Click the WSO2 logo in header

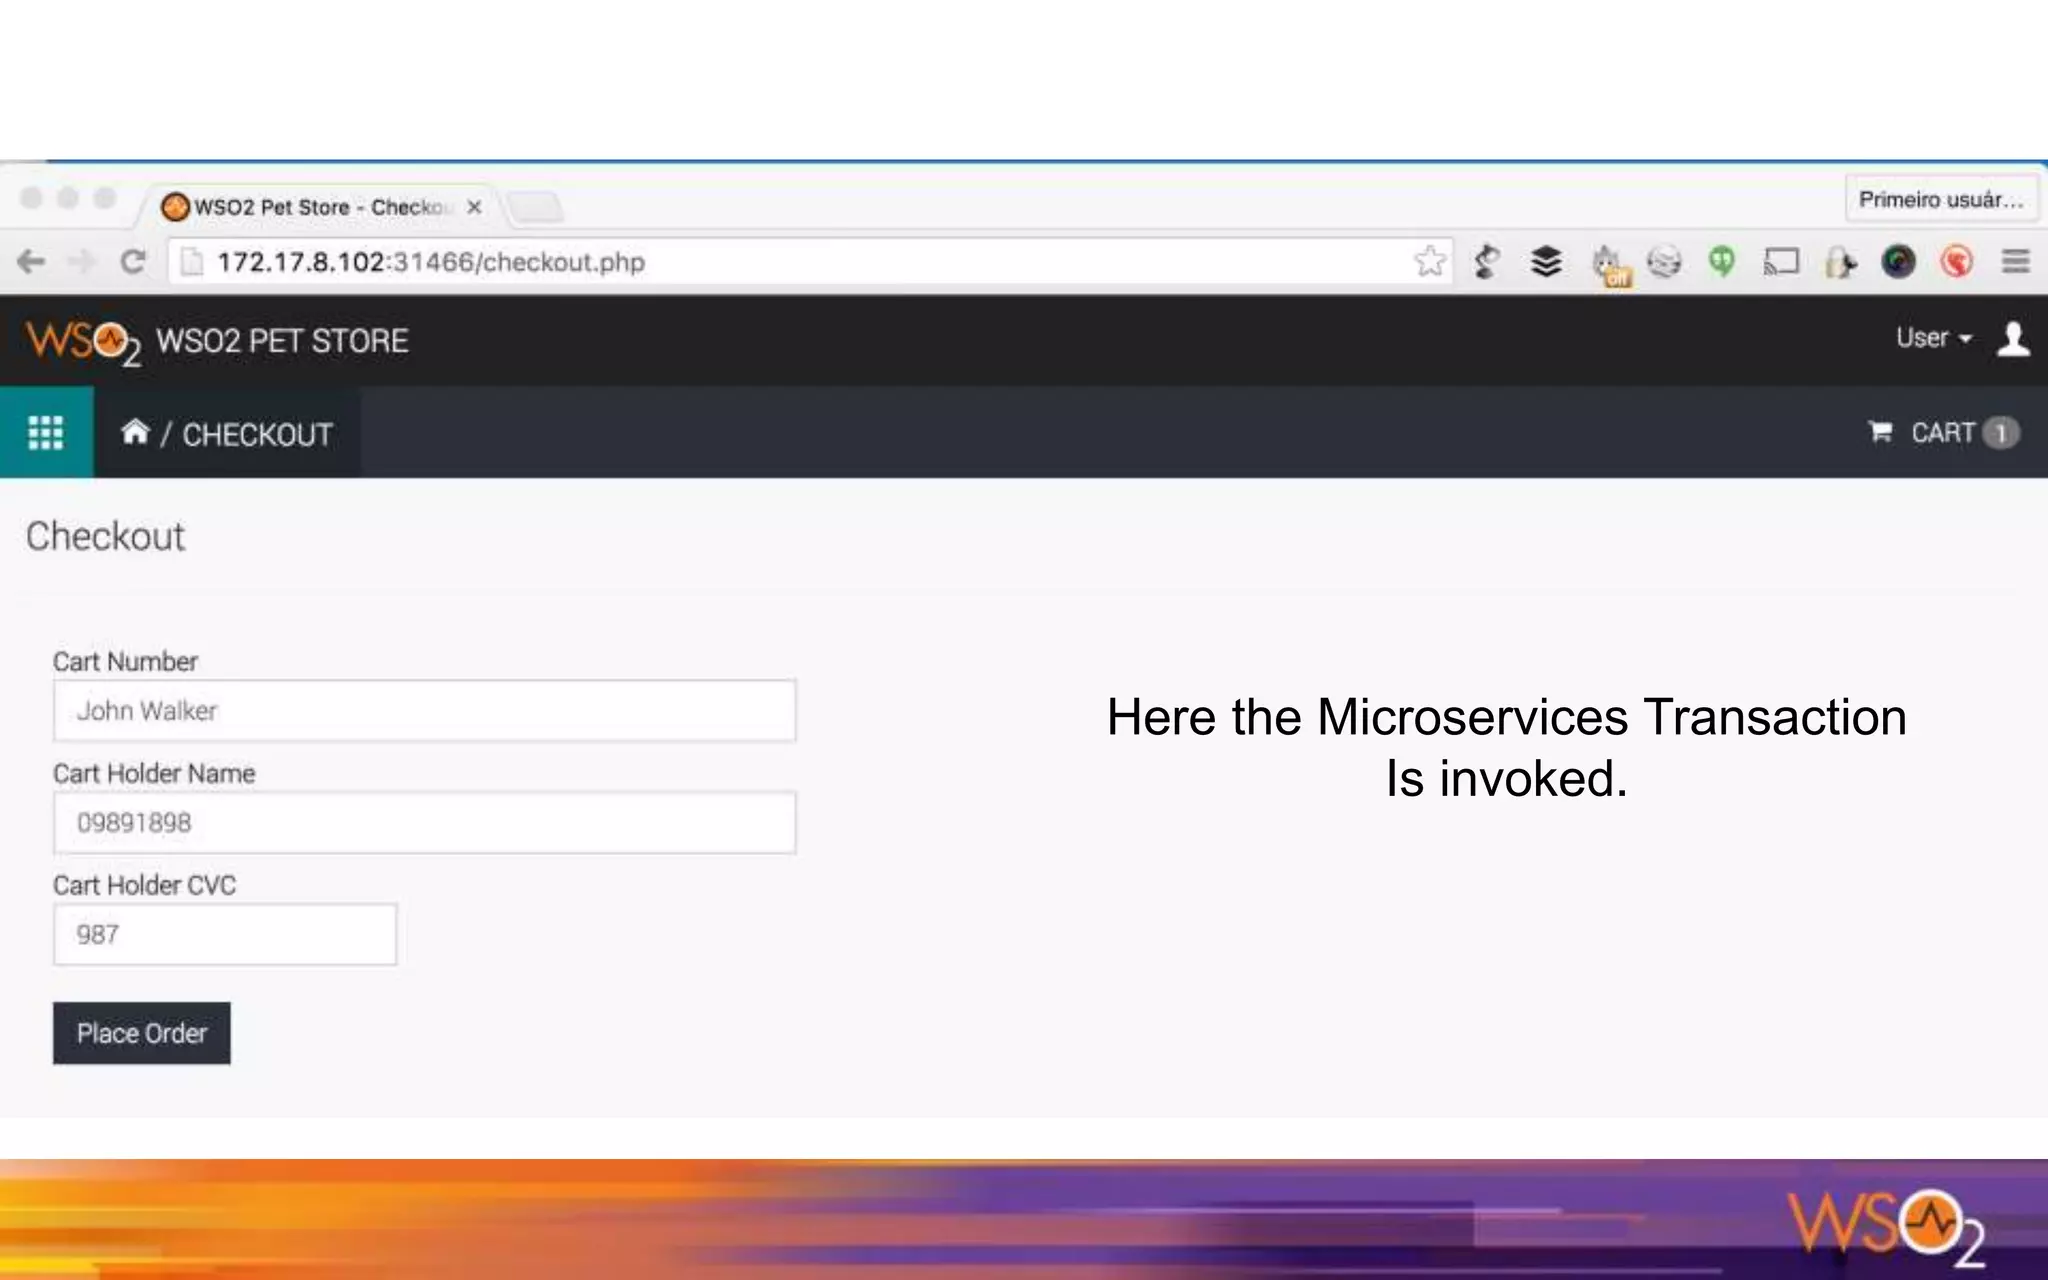pyautogui.click(x=83, y=343)
